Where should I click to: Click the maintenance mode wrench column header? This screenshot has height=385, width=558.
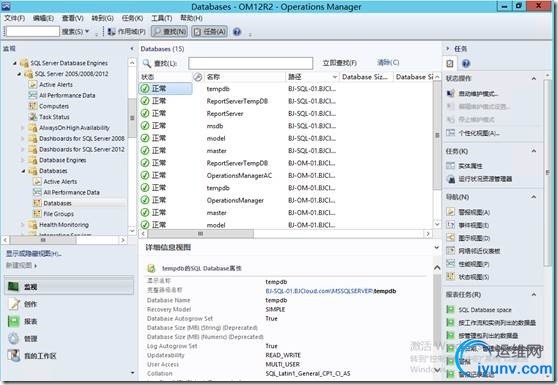click(198, 77)
